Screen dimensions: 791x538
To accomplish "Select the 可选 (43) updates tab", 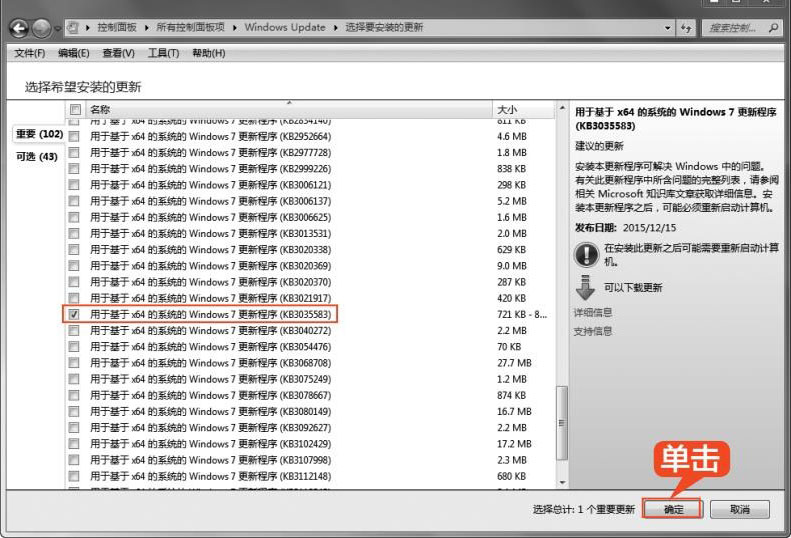I will point(37,156).
